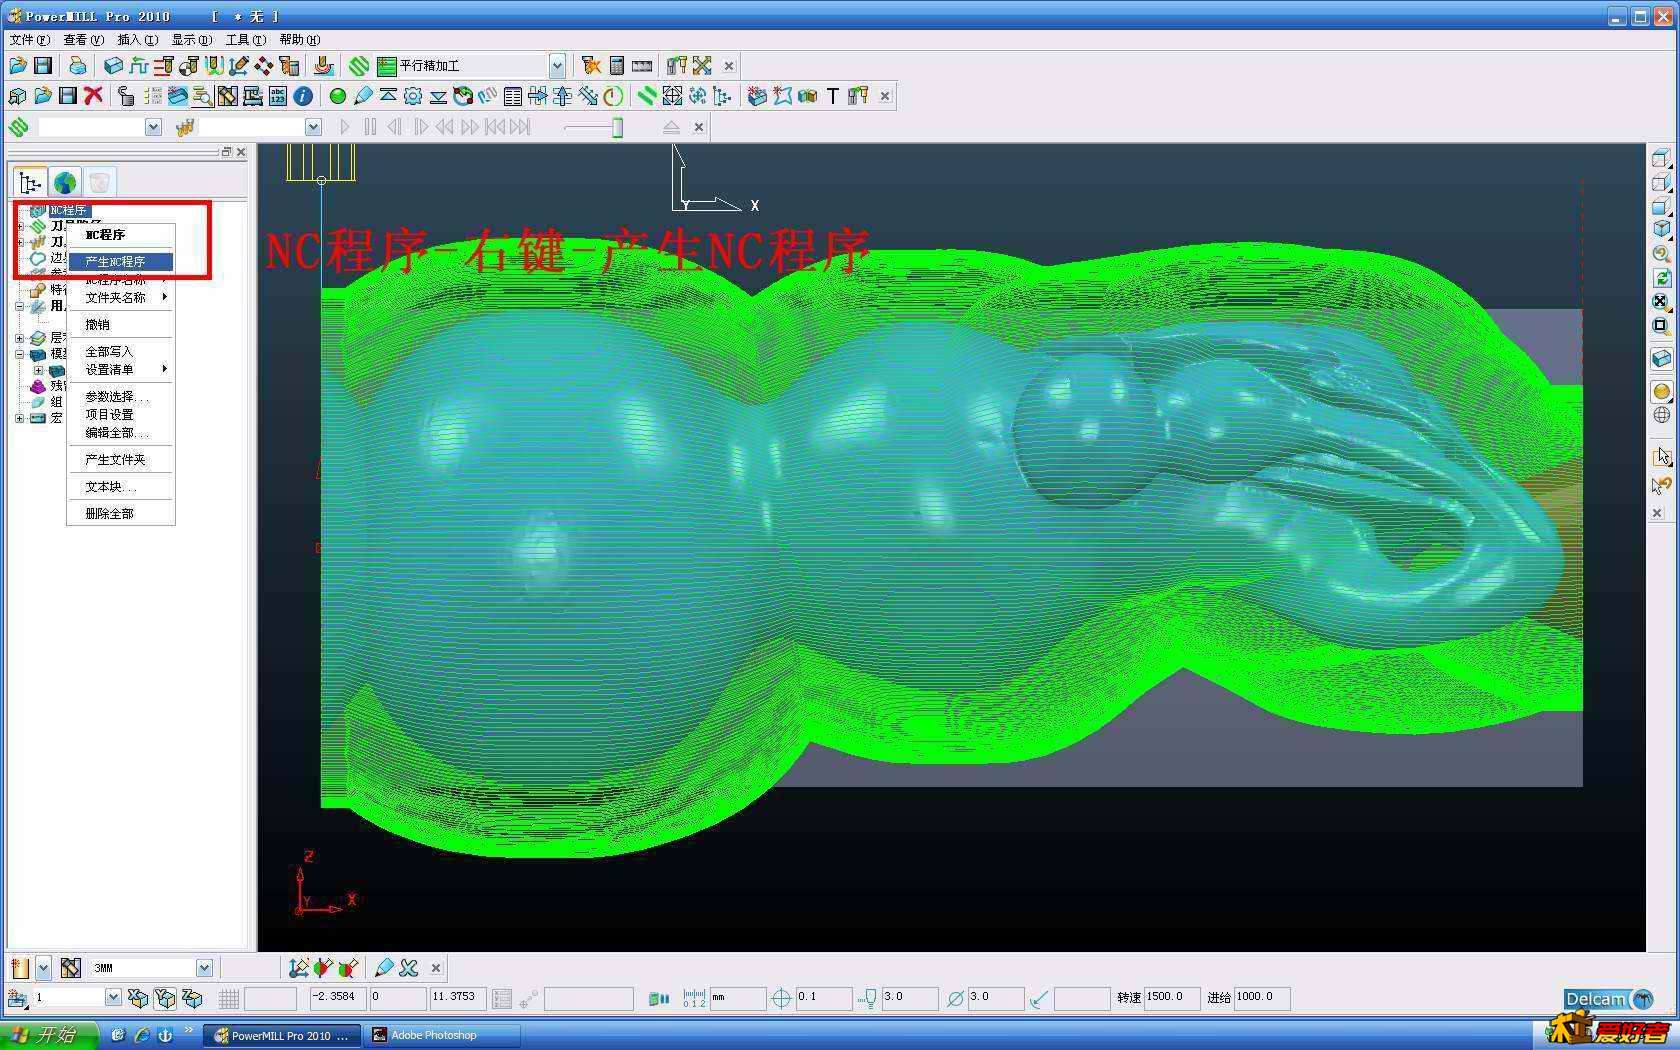Select 产生NC程序 from context menu
Viewport: 1680px width, 1050px height.
(x=120, y=262)
